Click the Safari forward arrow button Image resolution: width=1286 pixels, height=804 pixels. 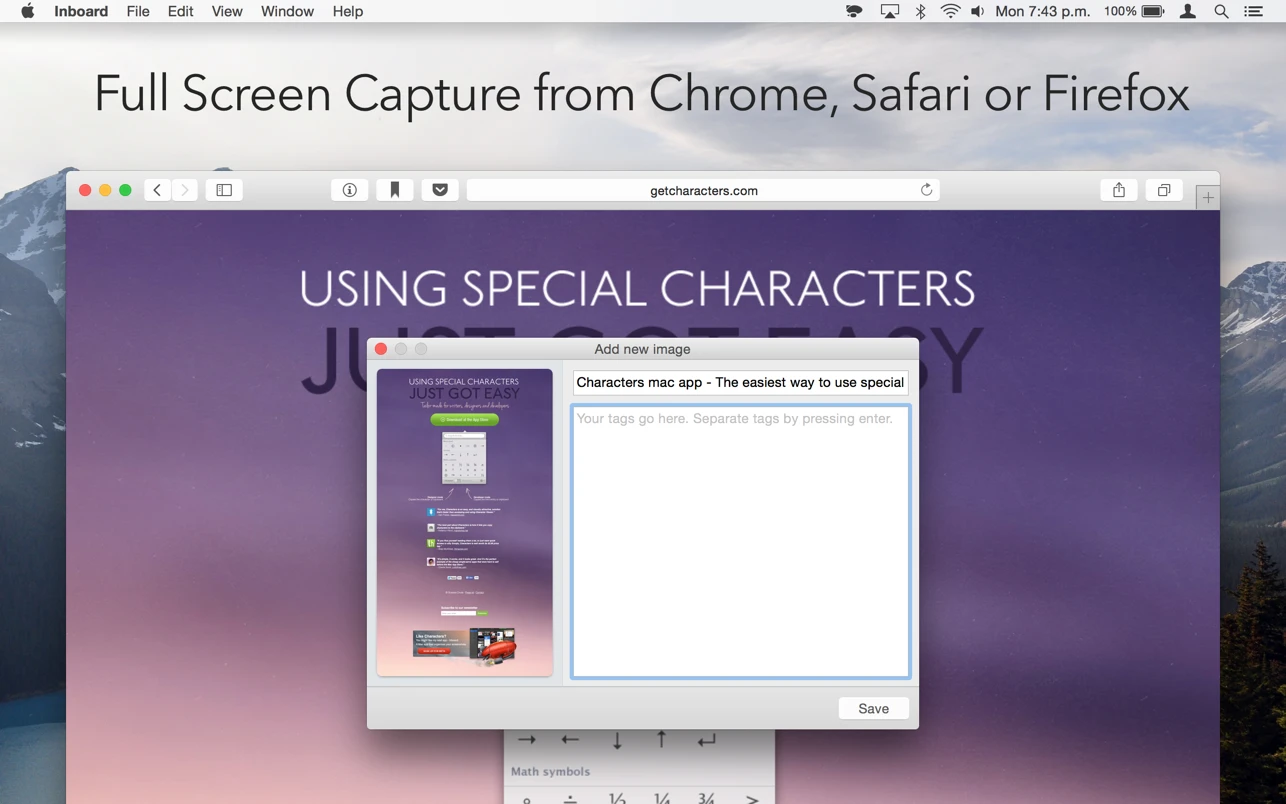pyautogui.click(x=185, y=190)
